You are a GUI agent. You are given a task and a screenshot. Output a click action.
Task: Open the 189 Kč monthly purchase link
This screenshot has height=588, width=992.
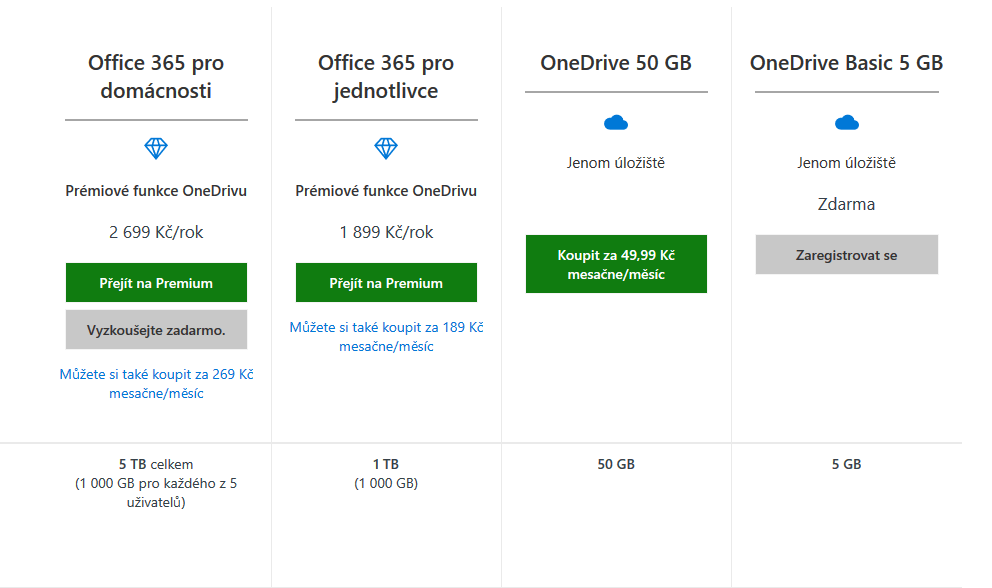(386, 337)
